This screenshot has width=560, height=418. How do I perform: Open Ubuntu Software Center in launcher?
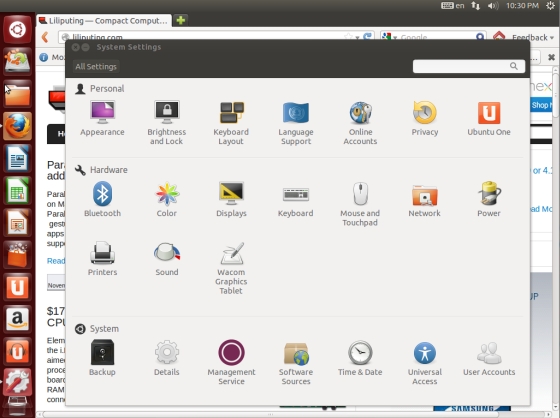(x=17, y=255)
